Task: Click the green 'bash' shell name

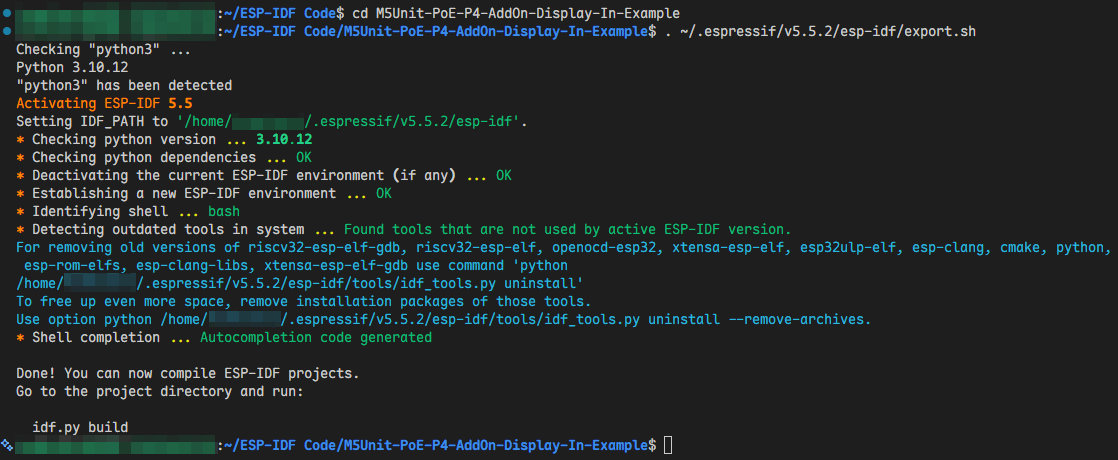Action: 224,212
